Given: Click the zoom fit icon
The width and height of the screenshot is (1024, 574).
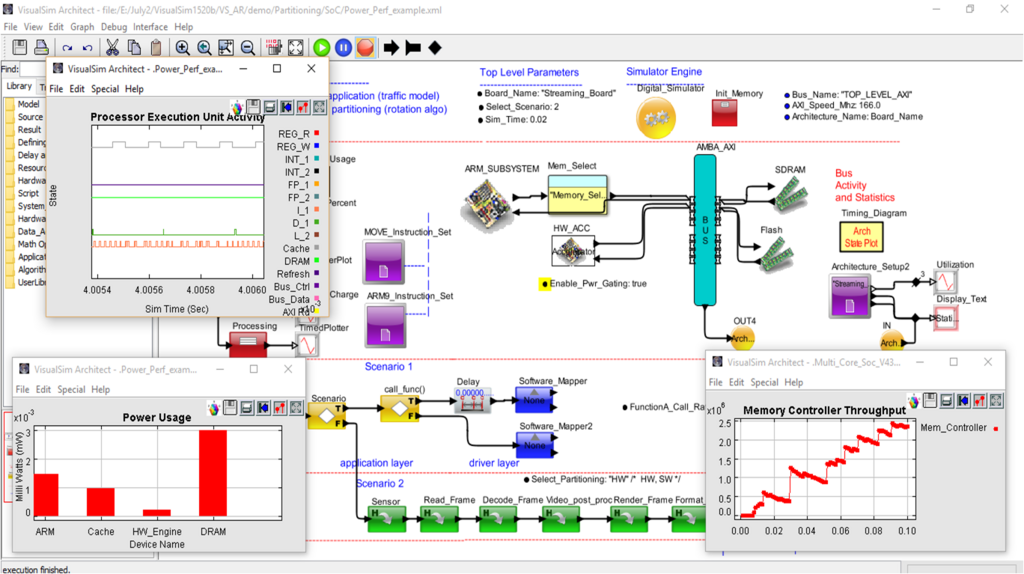Looking at the screenshot, I should [x=226, y=47].
